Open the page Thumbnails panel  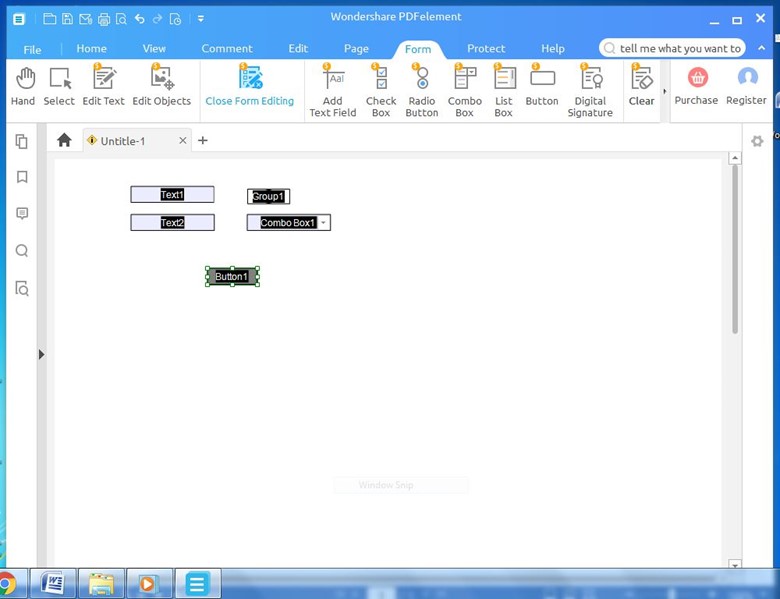pyautogui.click(x=22, y=141)
